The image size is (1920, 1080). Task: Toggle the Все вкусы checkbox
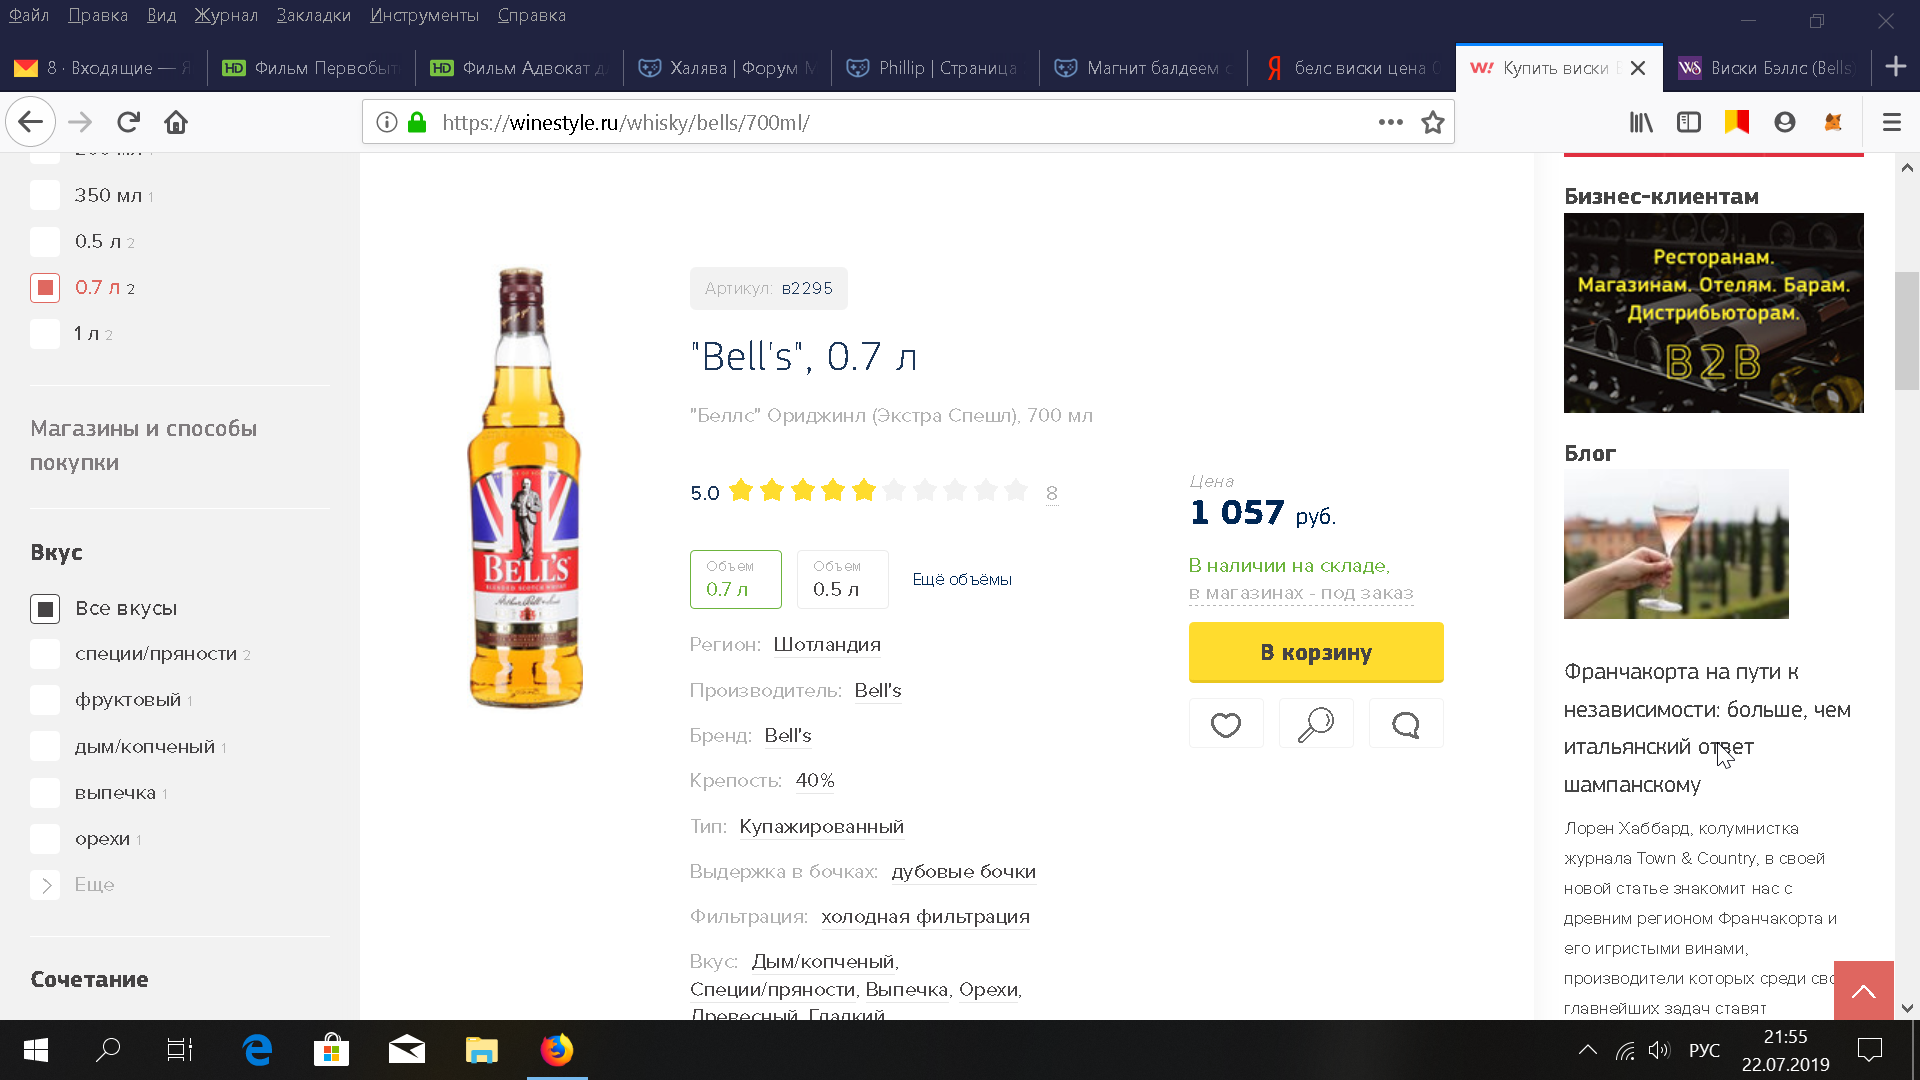[x=45, y=609]
